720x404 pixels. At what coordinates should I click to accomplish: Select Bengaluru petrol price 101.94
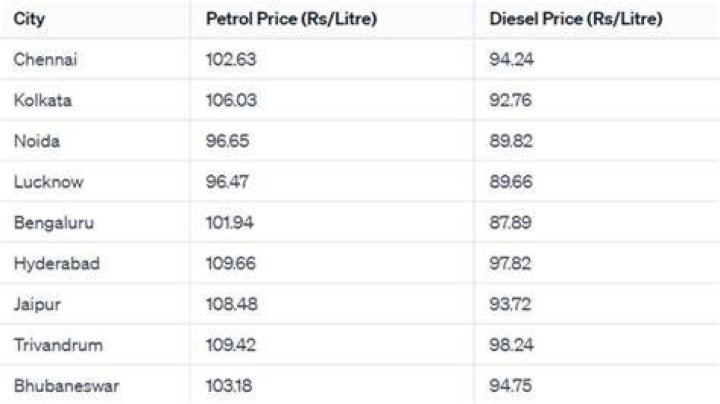point(230,223)
